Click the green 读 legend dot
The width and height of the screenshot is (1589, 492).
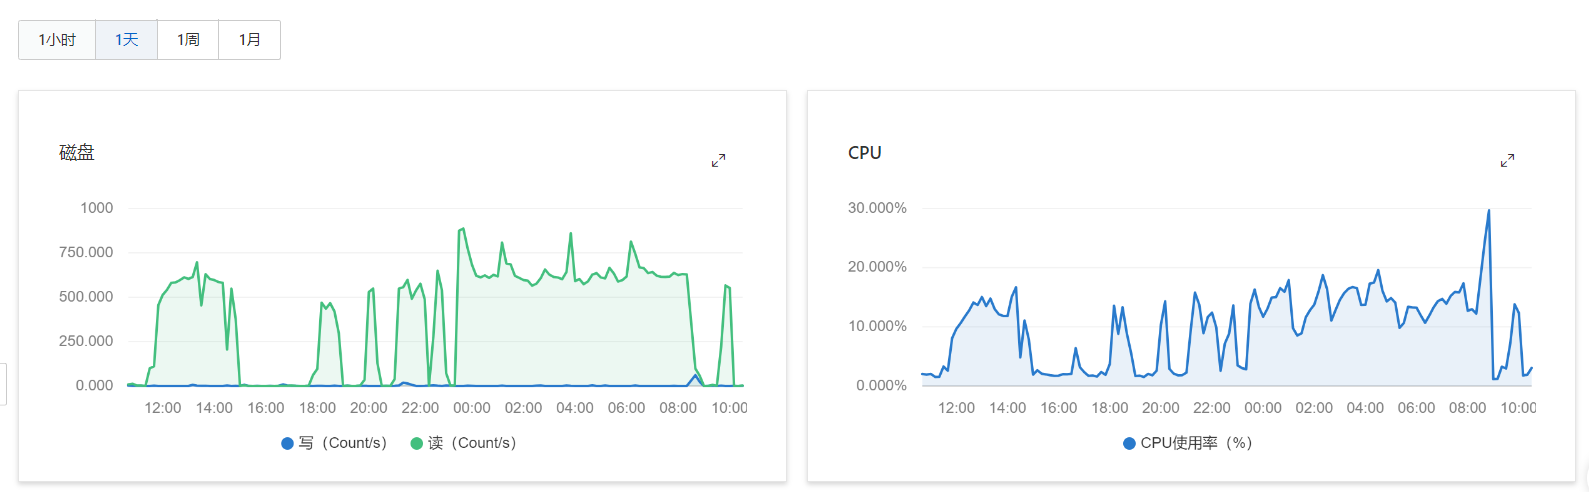click(x=417, y=443)
